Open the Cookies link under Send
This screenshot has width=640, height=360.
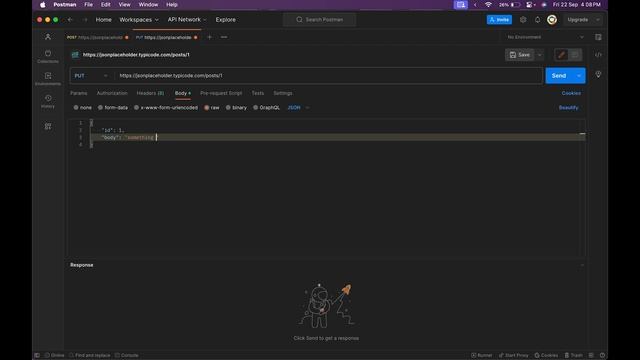click(571, 93)
